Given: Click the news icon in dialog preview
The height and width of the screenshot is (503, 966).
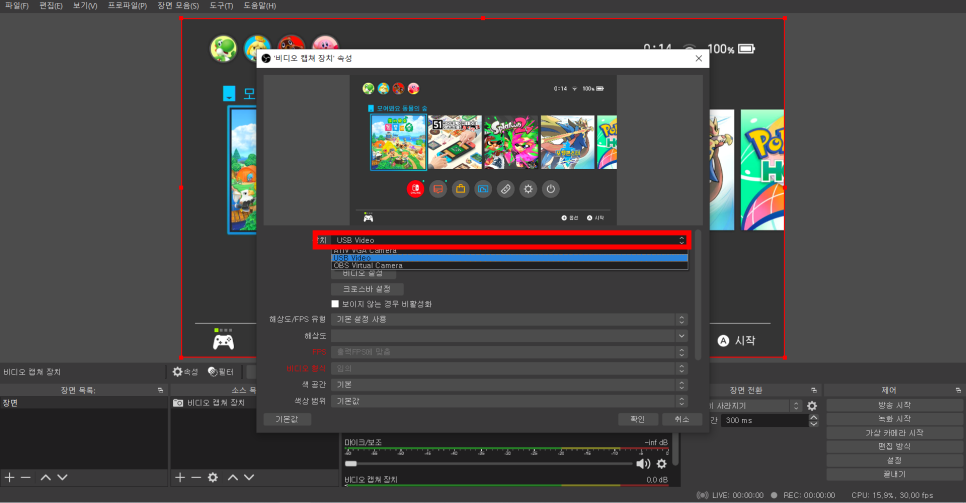Looking at the screenshot, I should tap(438, 189).
